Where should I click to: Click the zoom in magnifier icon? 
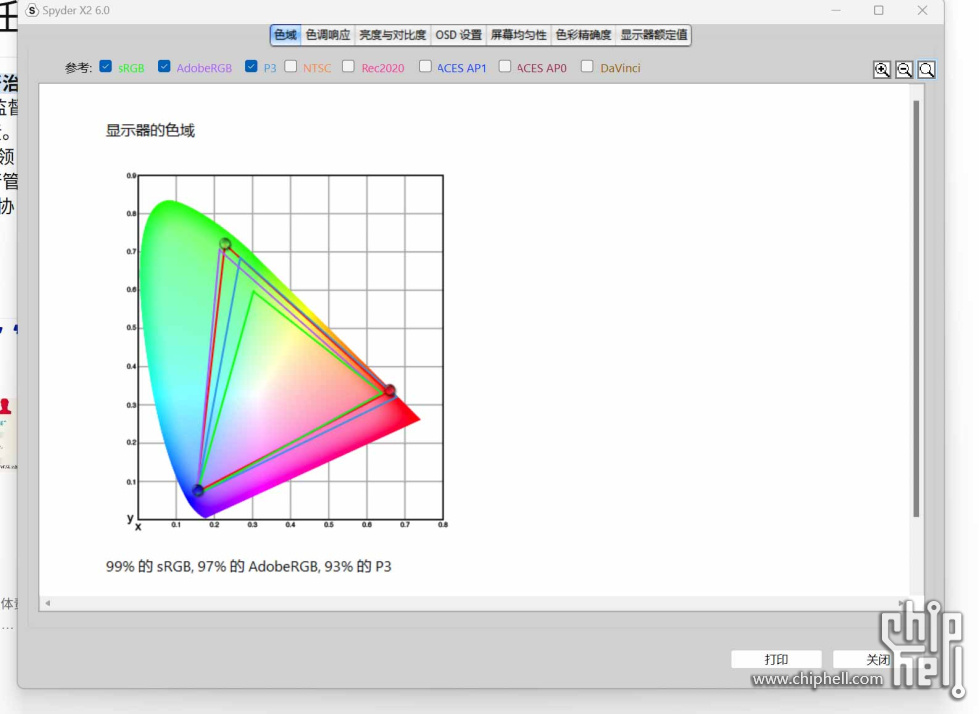coord(882,69)
